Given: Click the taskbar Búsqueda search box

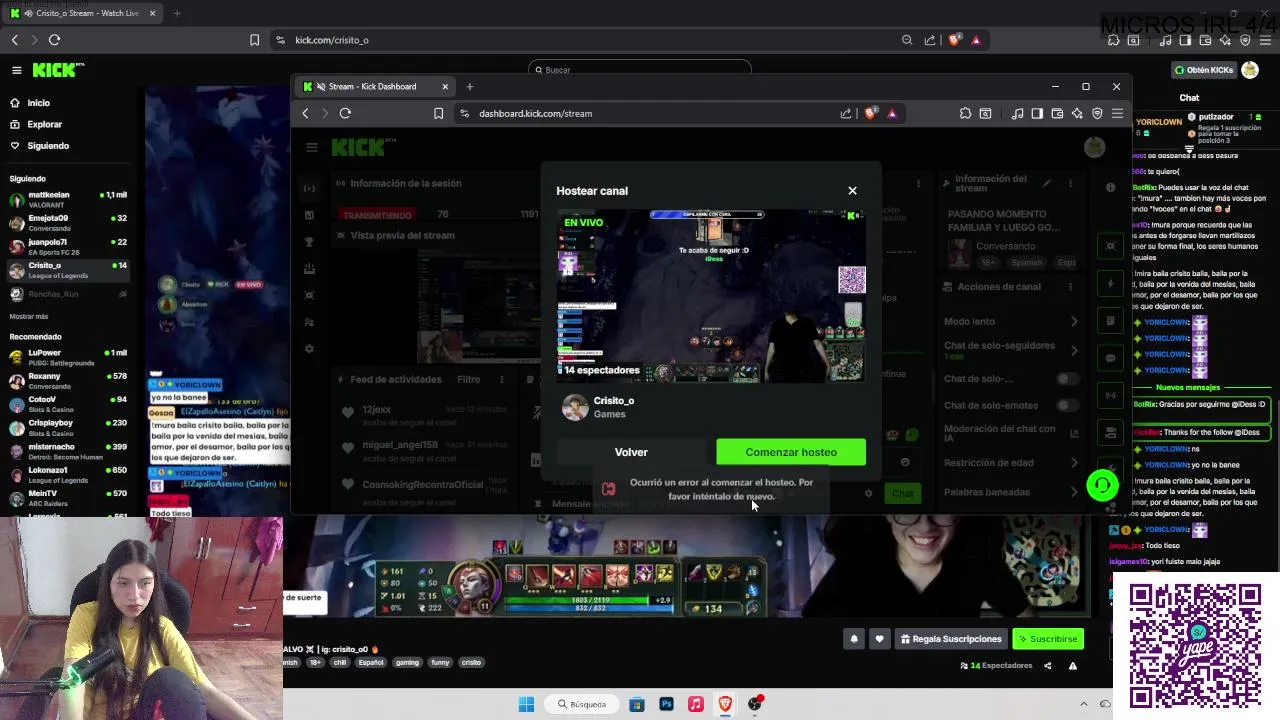Looking at the screenshot, I should click(582, 704).
